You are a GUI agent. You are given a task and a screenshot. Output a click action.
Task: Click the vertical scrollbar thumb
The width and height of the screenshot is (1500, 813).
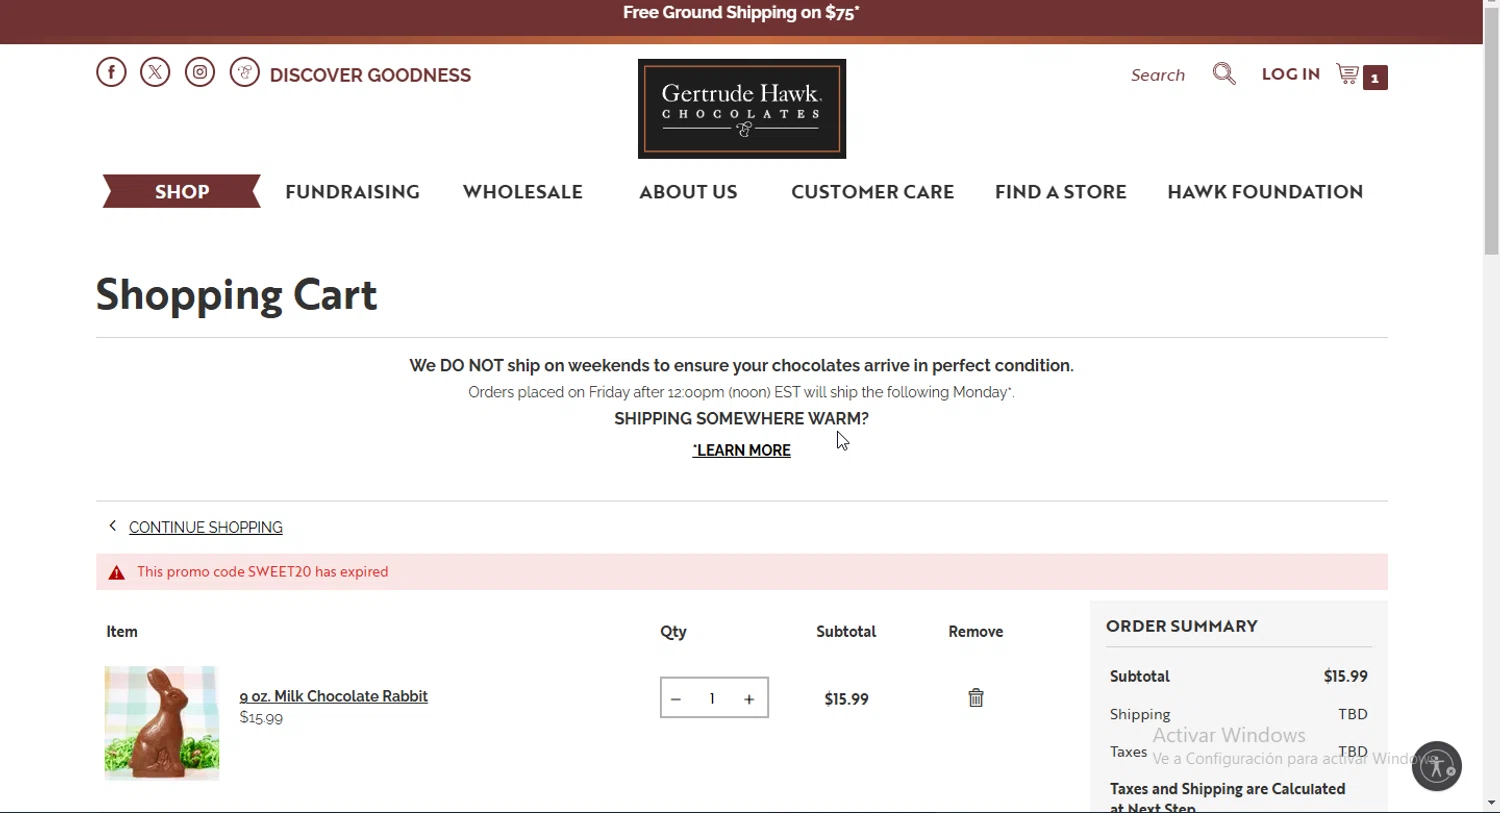(x=1491, y=130)
